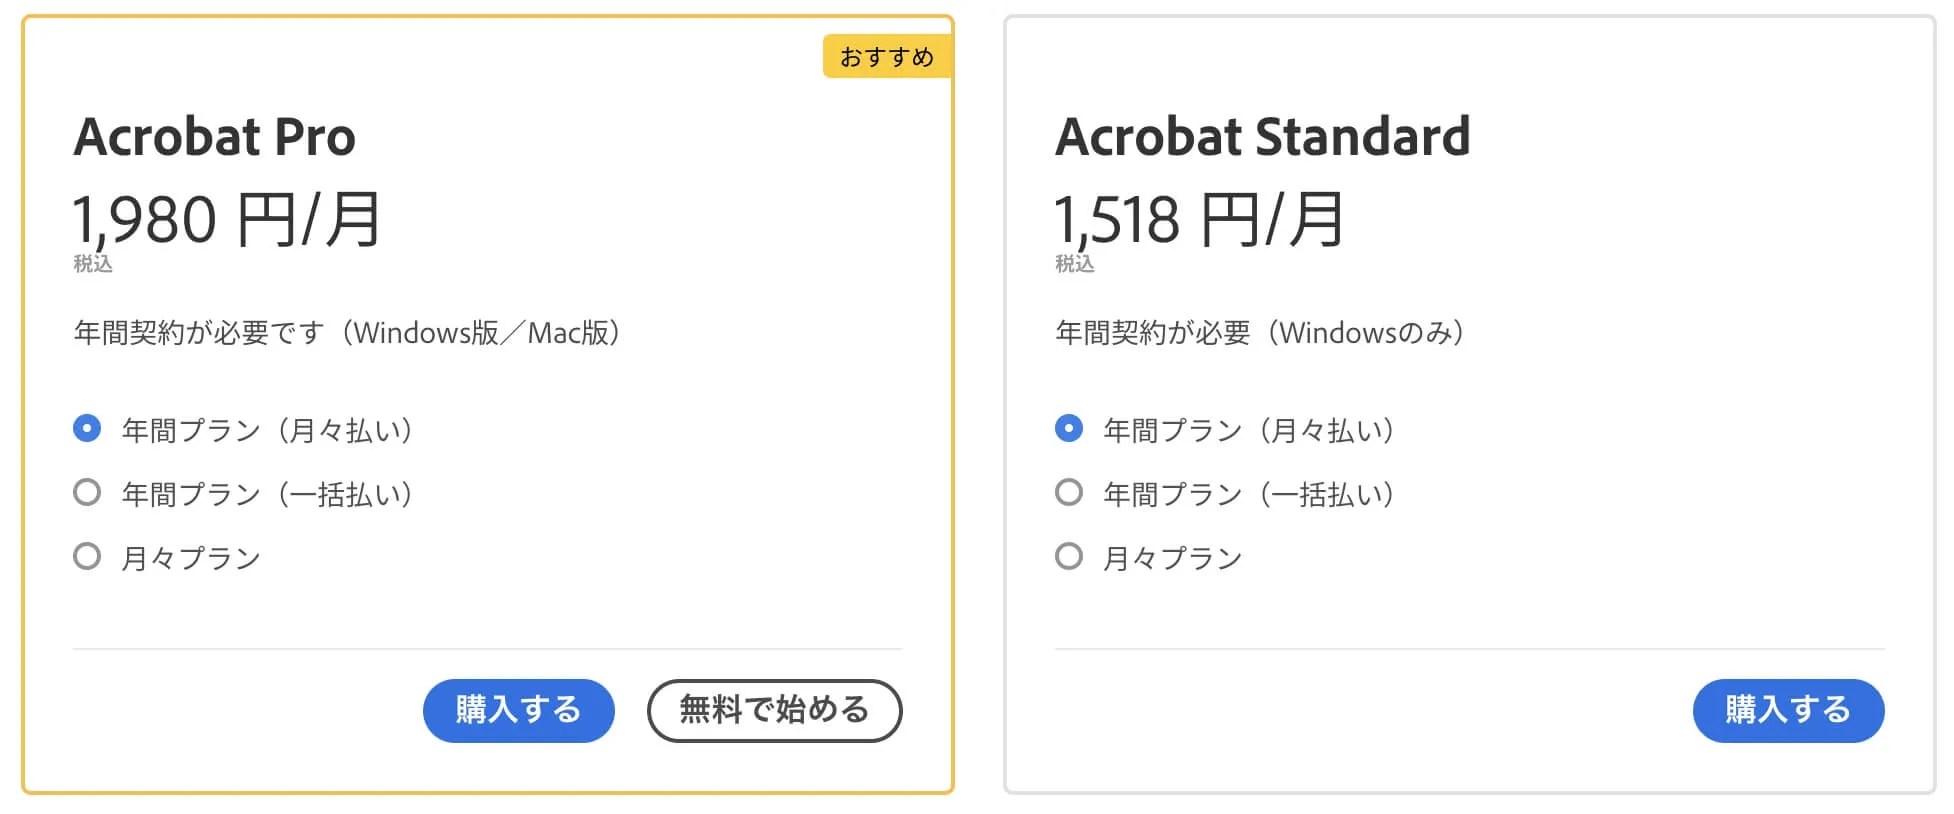Click 無料で始める to start free trial
This screenshot has height=814, width=1954.
tap(775, 710)
